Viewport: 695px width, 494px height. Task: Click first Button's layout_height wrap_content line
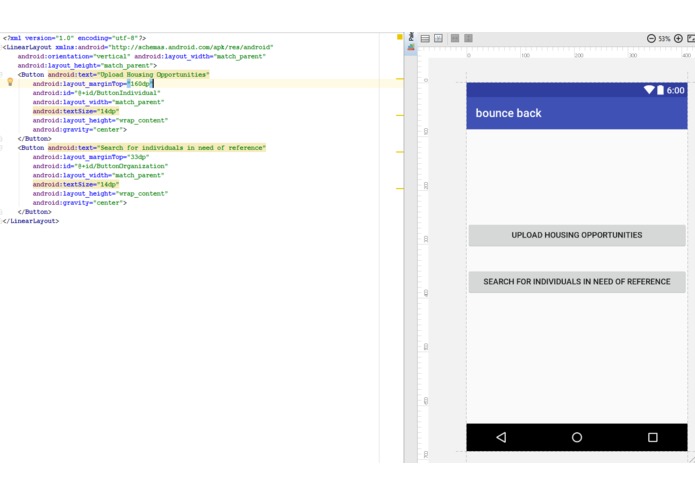click(100, 121)
